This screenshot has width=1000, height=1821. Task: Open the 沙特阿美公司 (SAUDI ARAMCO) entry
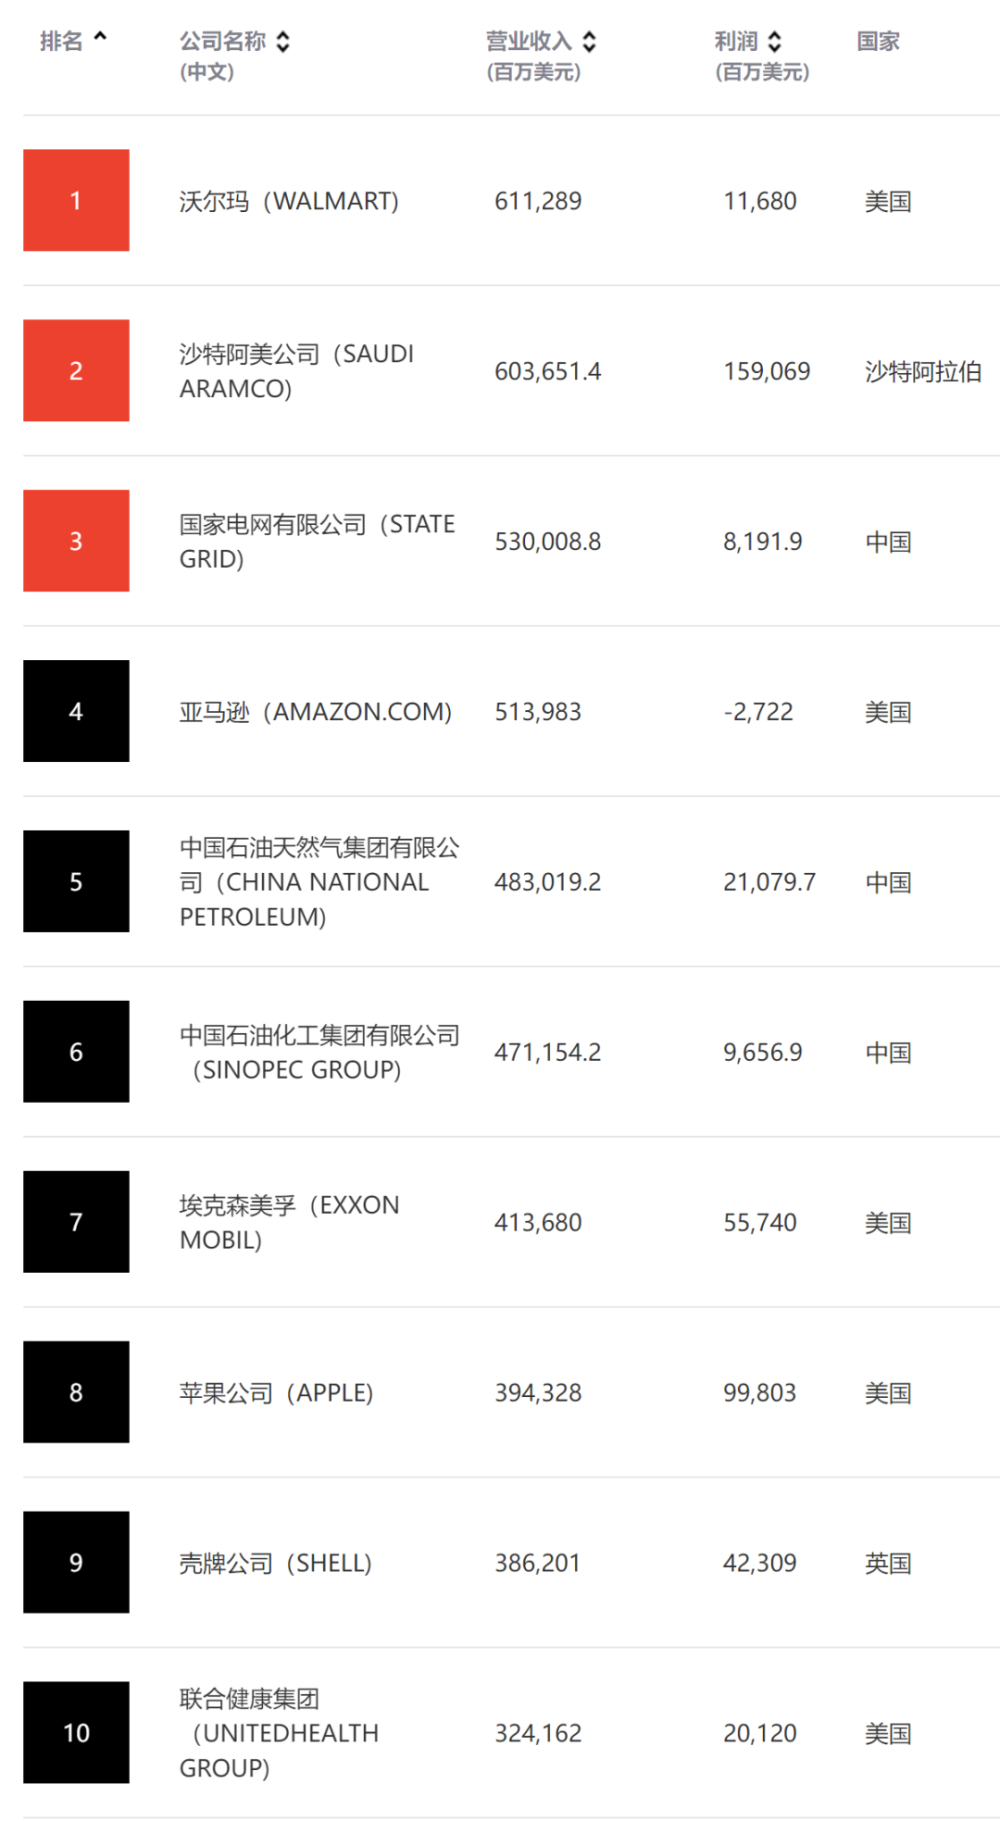(297, 371)
